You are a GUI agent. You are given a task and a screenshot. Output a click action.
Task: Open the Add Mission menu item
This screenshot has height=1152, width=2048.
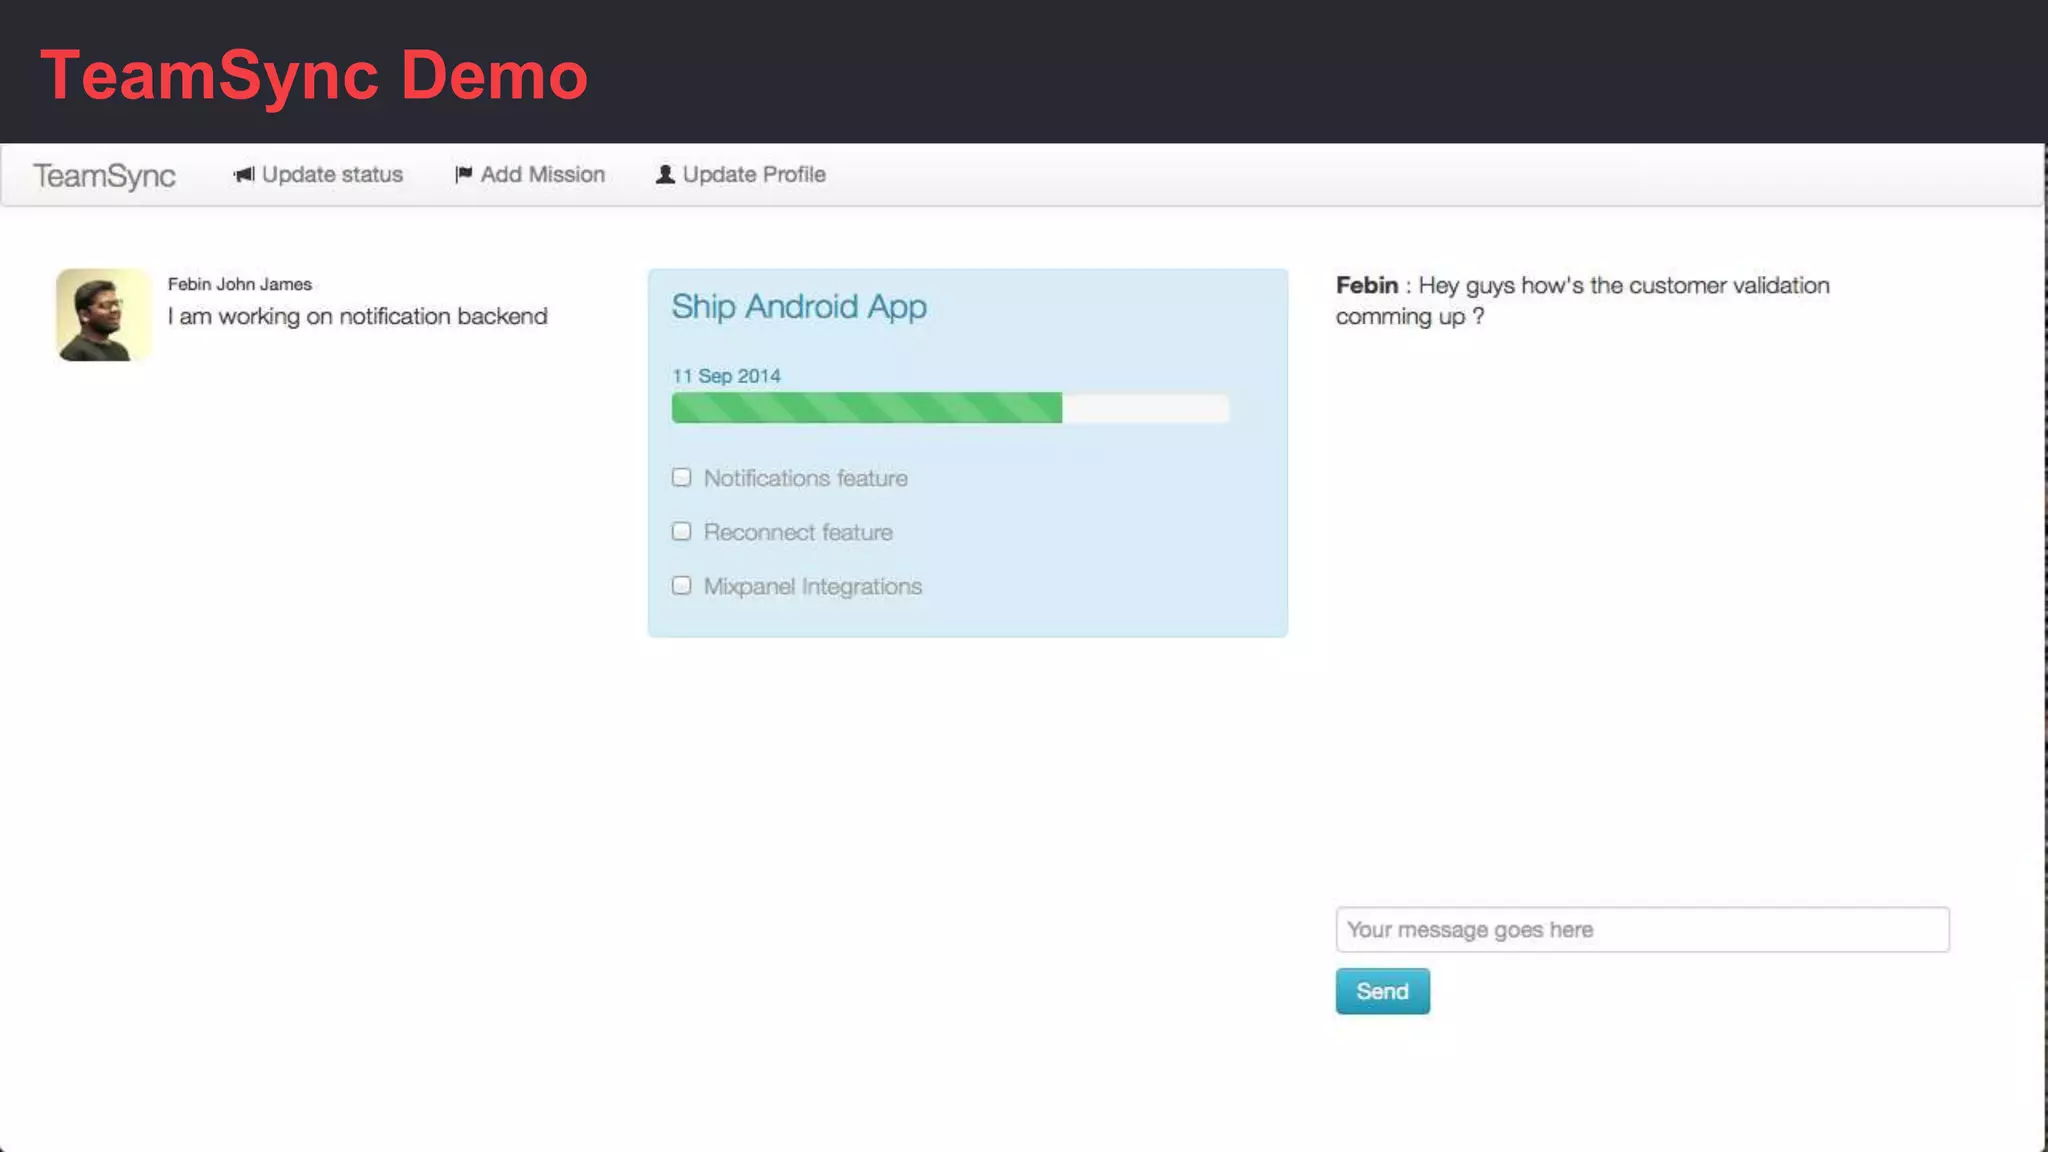[542, 175]
